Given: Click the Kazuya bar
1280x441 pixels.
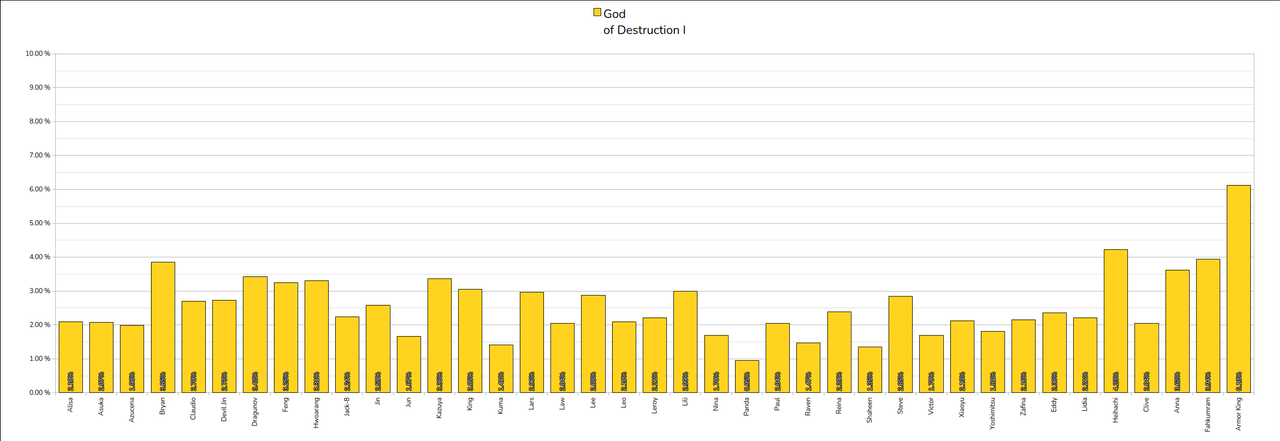Looking at the screenshot, I should 439,336.
